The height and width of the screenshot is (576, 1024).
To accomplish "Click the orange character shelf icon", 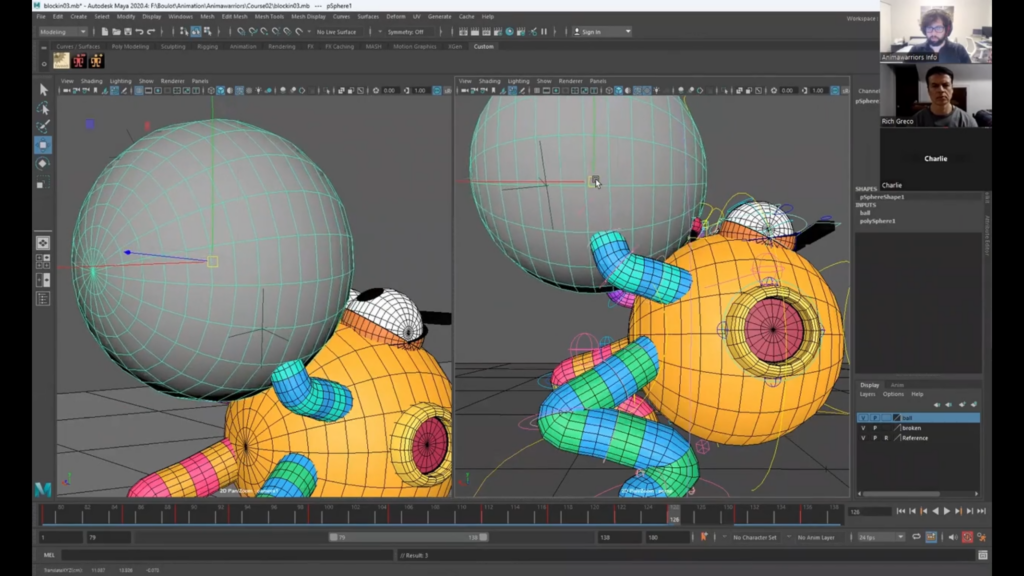I will click(97, 61).
